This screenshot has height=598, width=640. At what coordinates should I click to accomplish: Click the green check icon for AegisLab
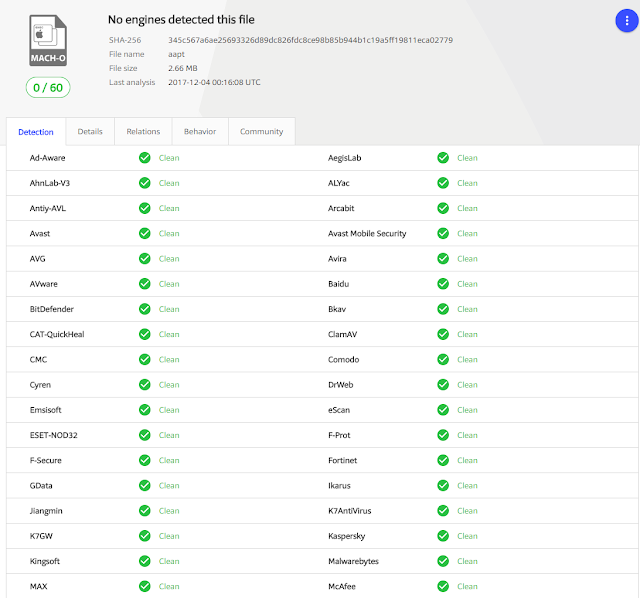pos(443,158)
